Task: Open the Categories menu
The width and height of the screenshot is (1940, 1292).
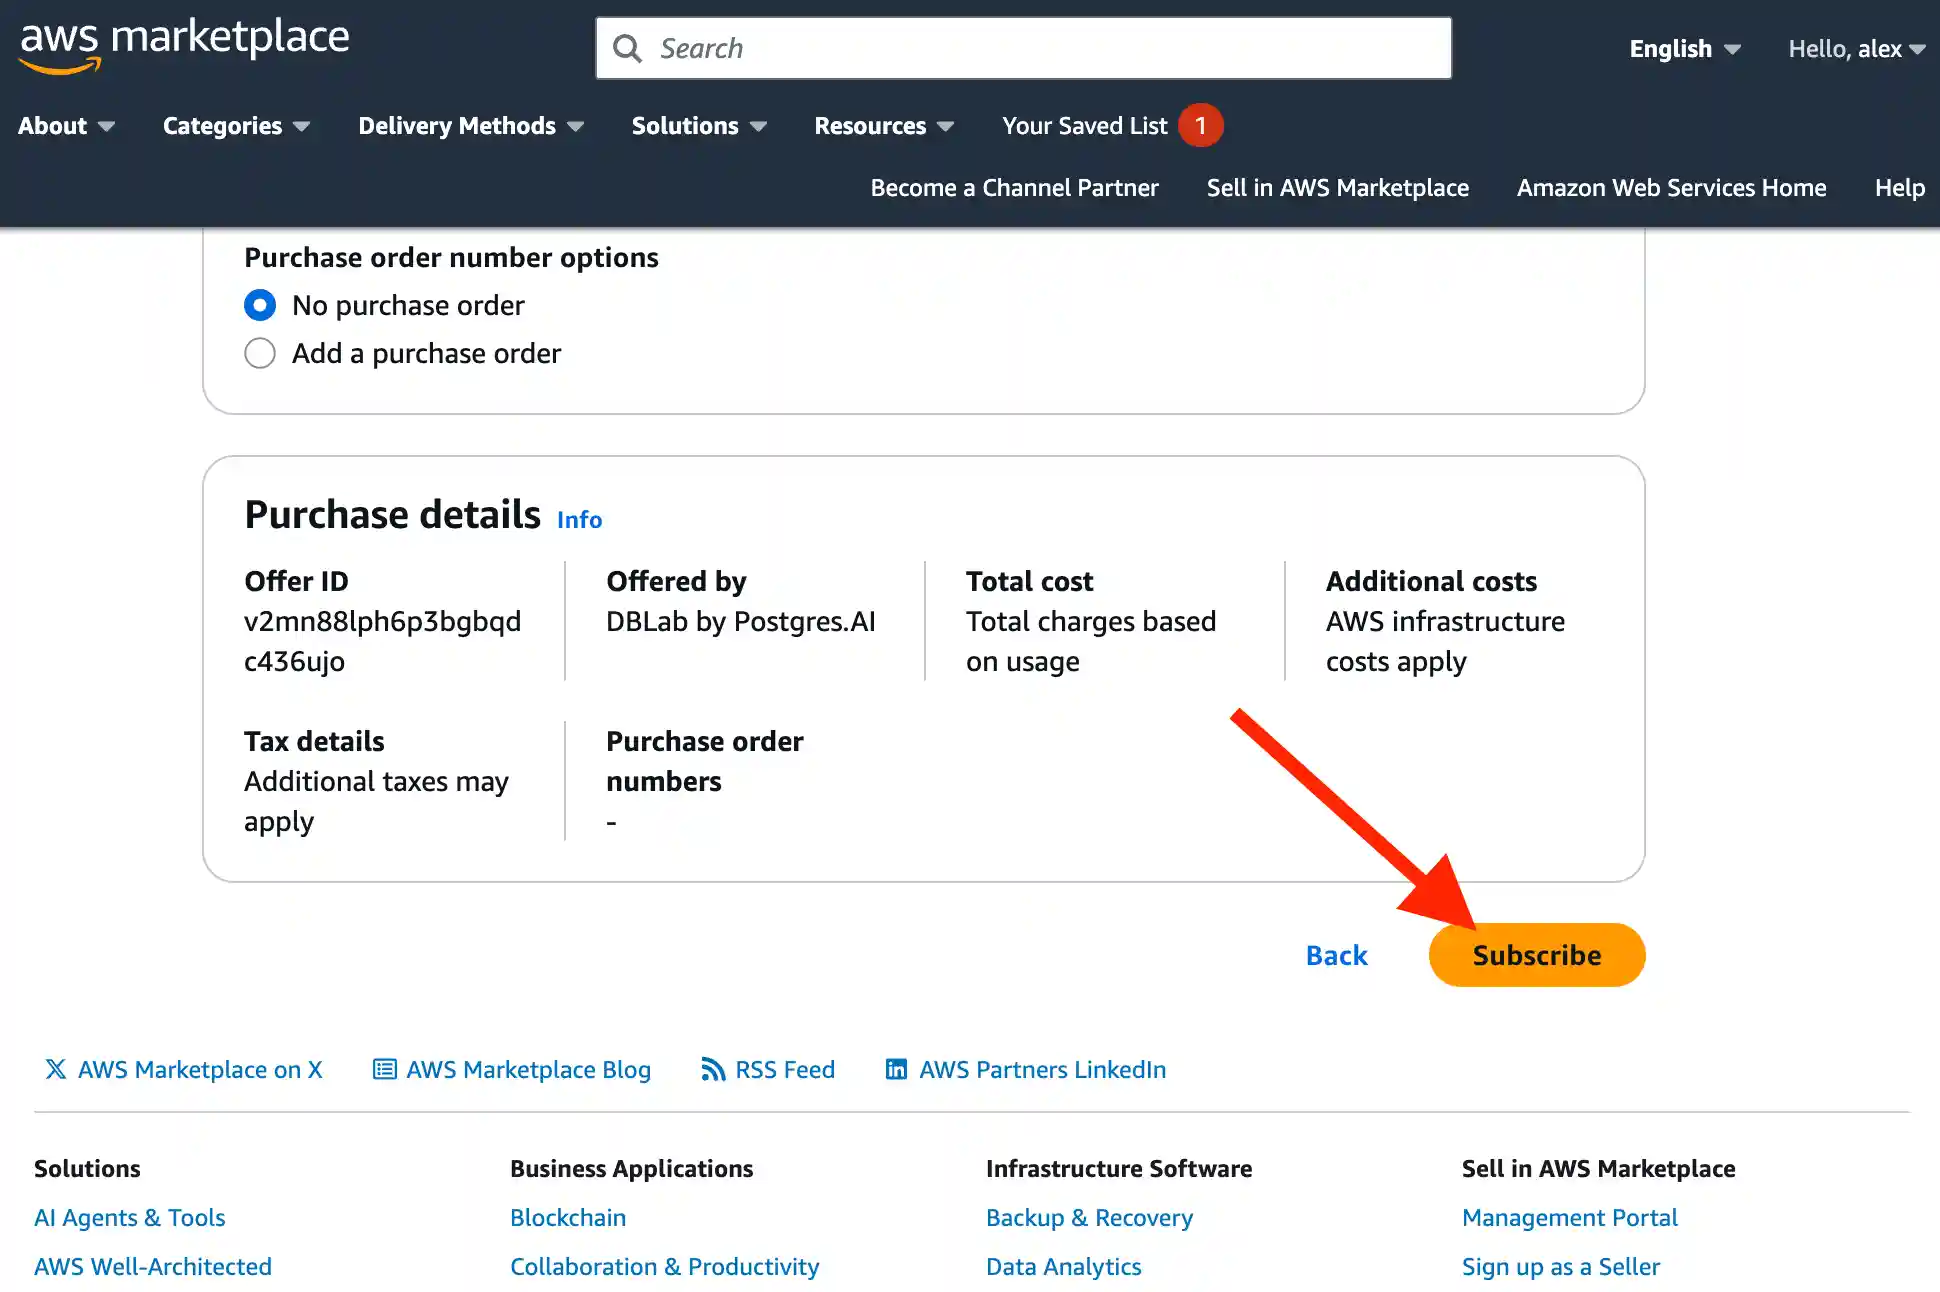Action: (235, 125)
